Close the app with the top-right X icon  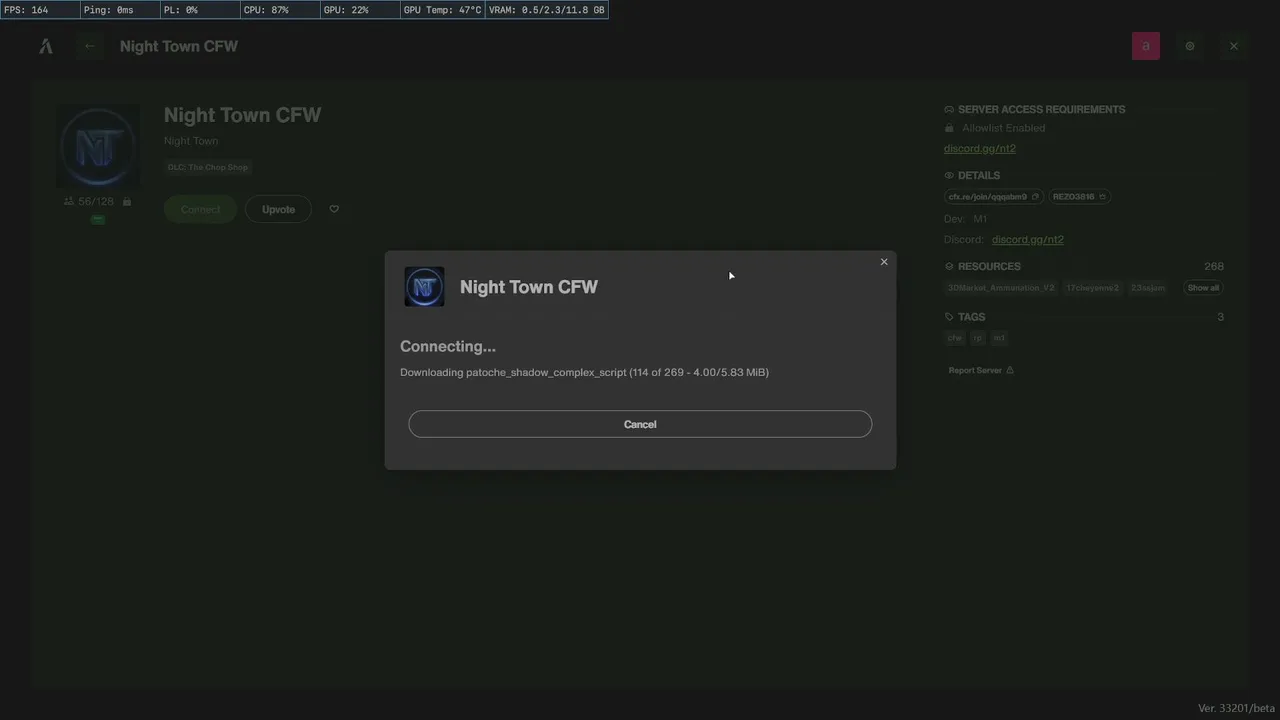pyautogui.click(x=1234, y=46)
